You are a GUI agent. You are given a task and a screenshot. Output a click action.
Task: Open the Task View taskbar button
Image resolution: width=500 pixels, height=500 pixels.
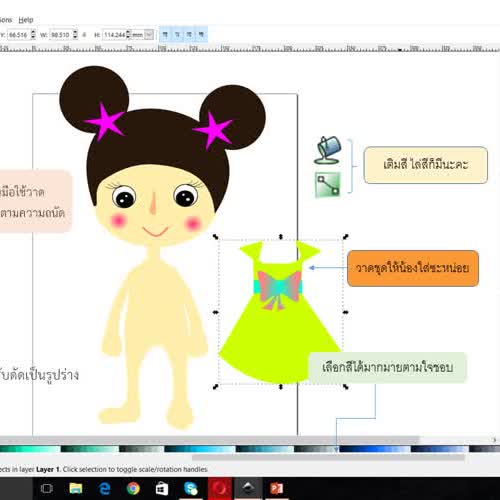46,489
